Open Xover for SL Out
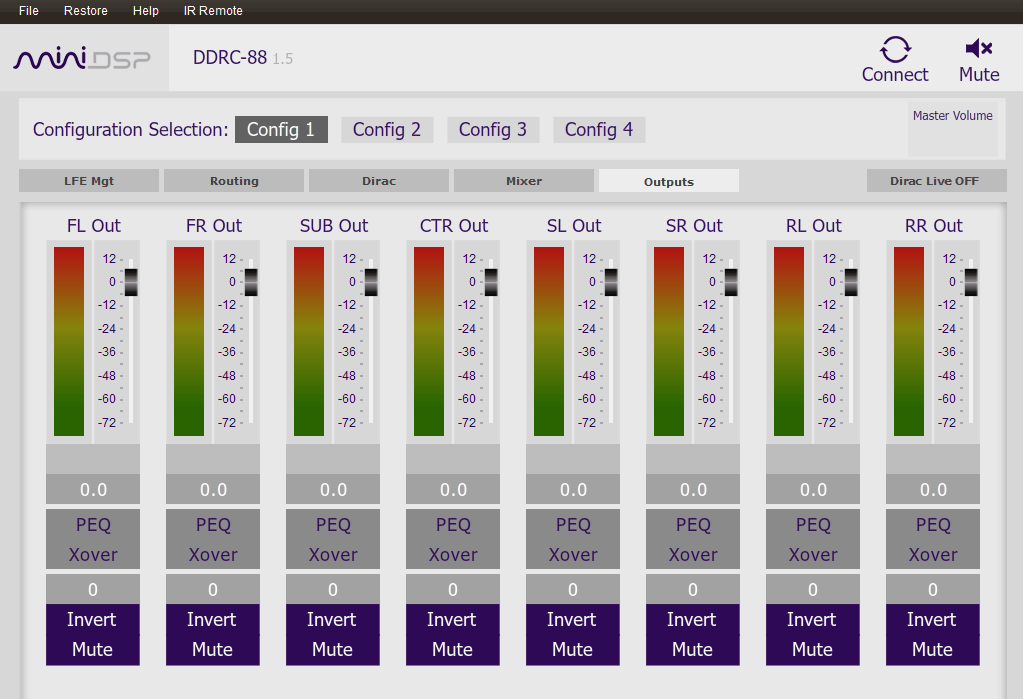 [573, 555]
